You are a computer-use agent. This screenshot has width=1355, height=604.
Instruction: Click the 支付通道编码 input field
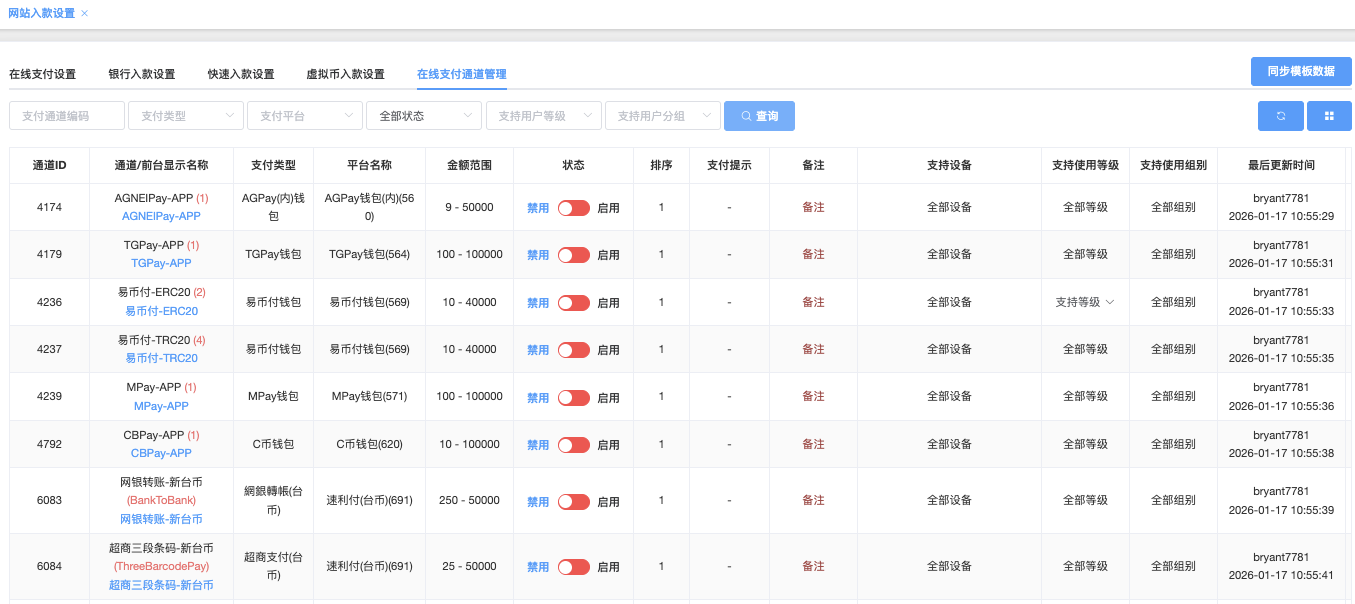pos(67,116)
